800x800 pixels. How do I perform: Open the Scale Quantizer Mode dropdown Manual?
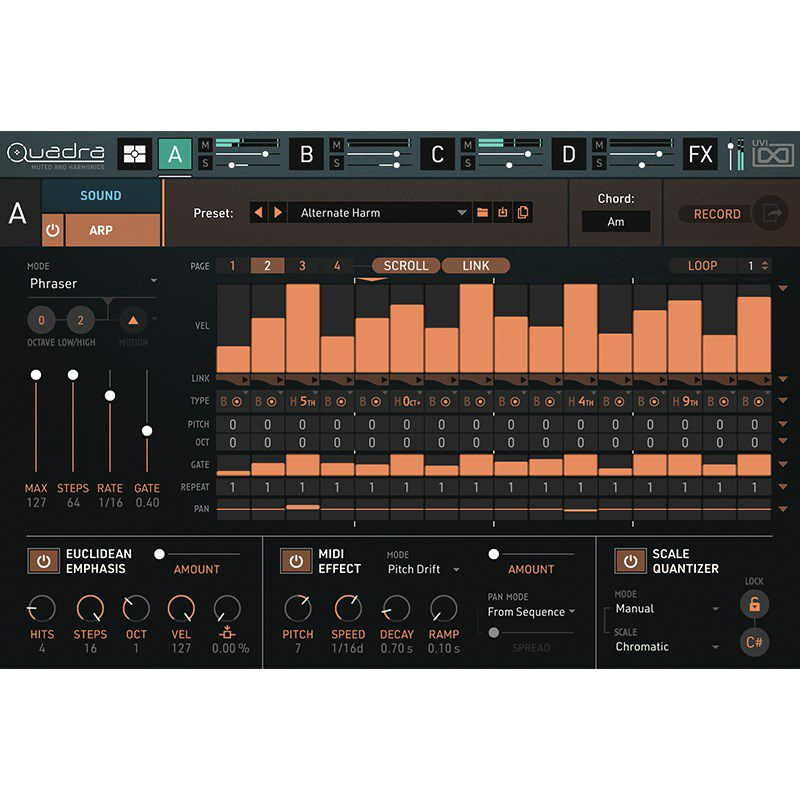666,609
